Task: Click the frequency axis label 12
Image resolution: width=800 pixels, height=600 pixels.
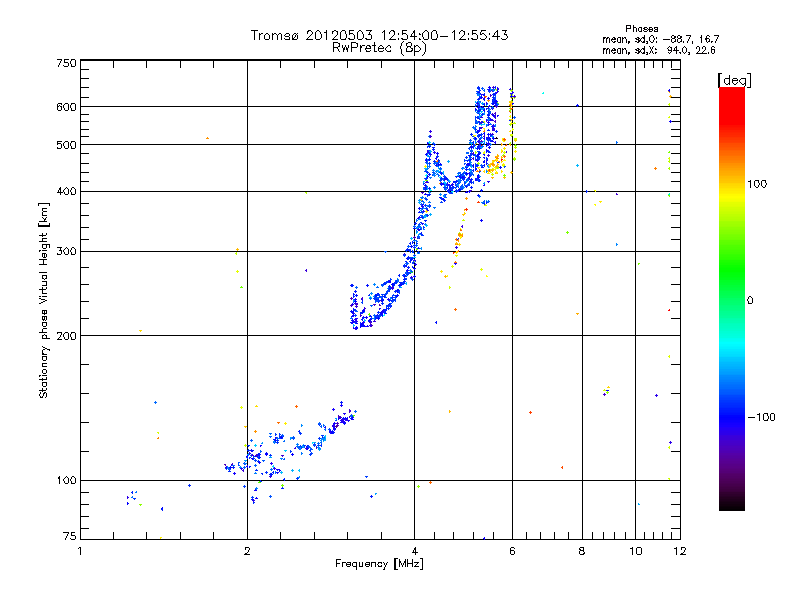Action: click(680, 551)
